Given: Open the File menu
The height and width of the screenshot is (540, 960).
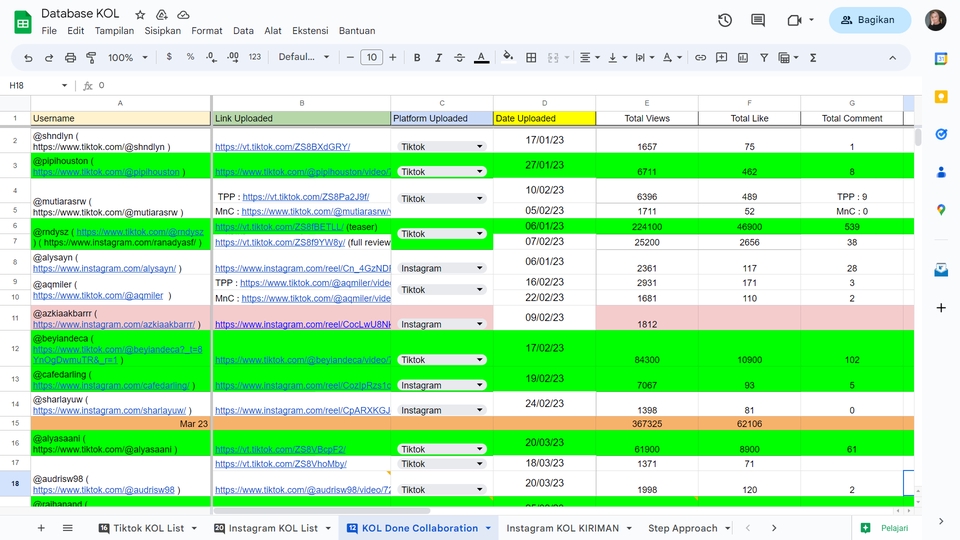Looking at the screenshot, I should 49,31.
